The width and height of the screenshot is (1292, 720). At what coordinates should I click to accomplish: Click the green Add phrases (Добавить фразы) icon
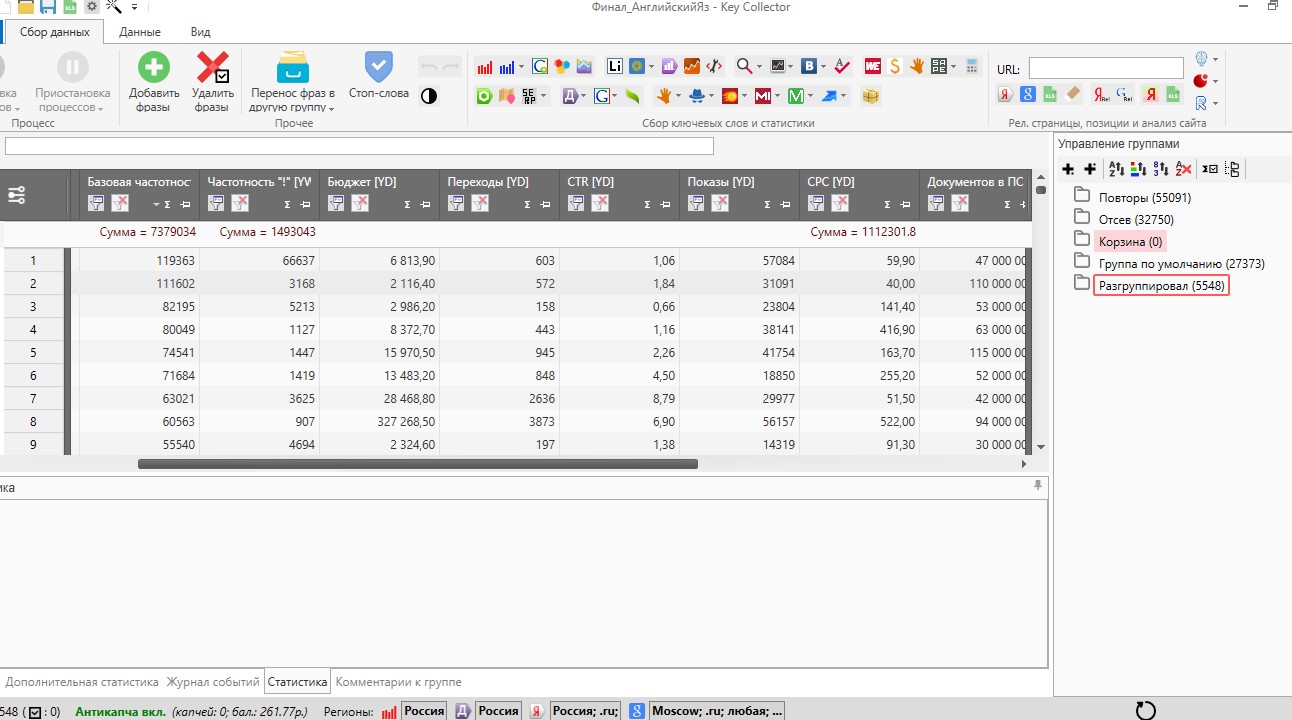(x=153, y=68)
